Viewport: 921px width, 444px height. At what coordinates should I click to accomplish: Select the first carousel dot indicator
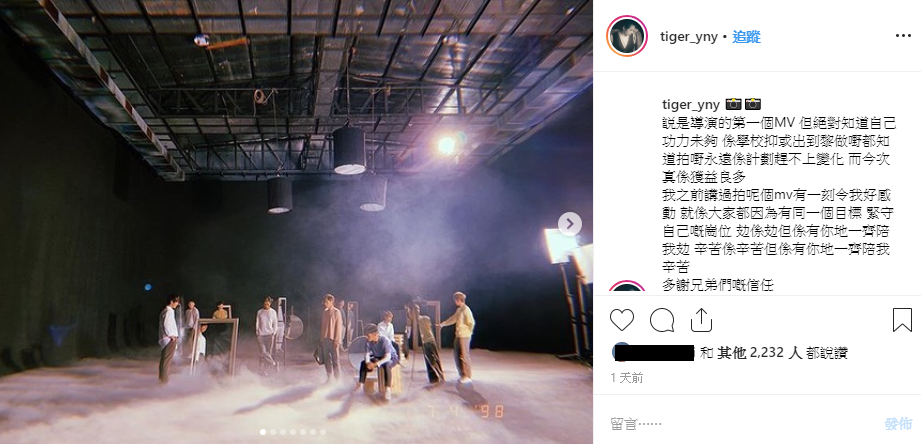(x=263, y=432)
